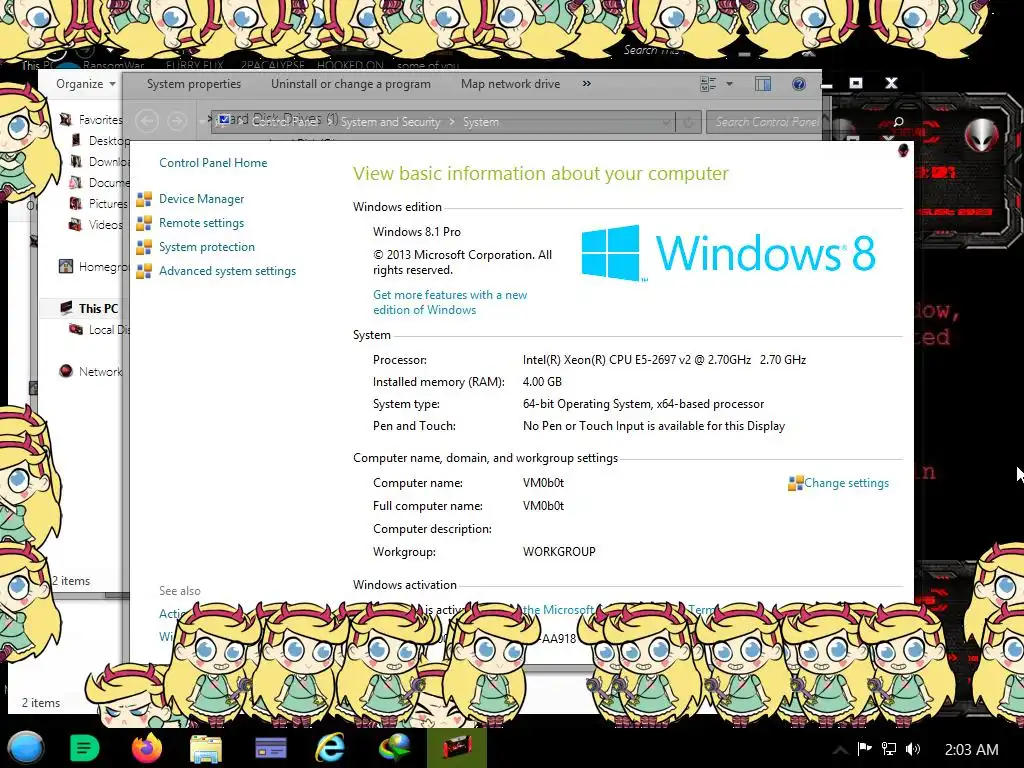Go back with the back arrow button
The height and width of the screenshot is (768, 1024).
(x=147, y=121)
